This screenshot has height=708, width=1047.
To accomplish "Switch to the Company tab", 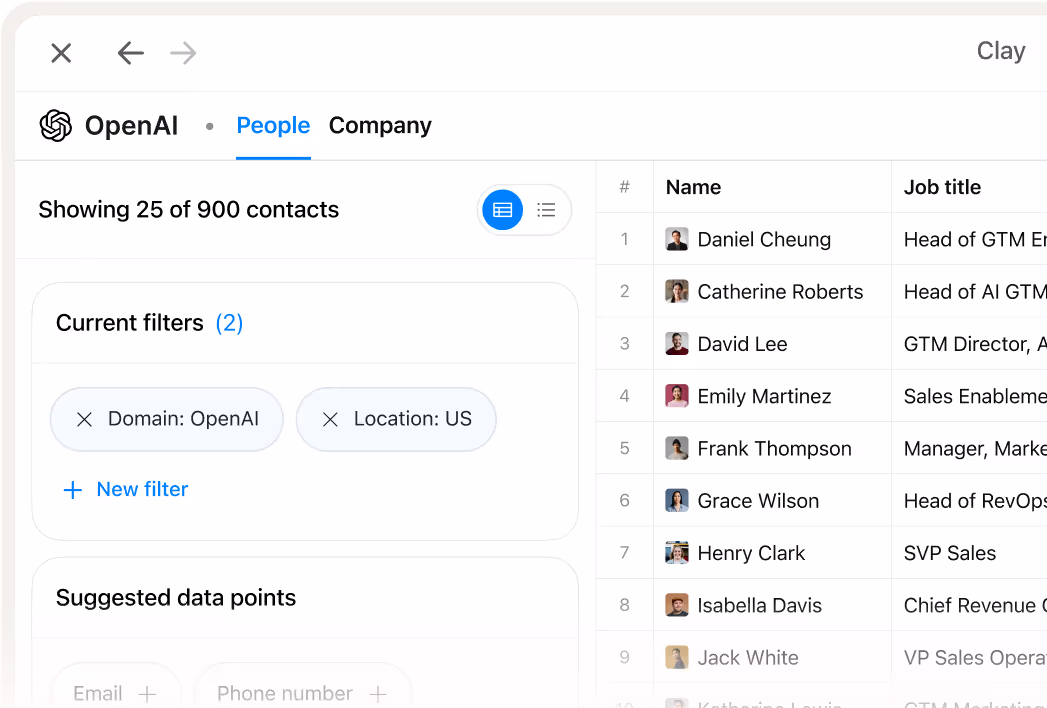I will coord(380,126).
